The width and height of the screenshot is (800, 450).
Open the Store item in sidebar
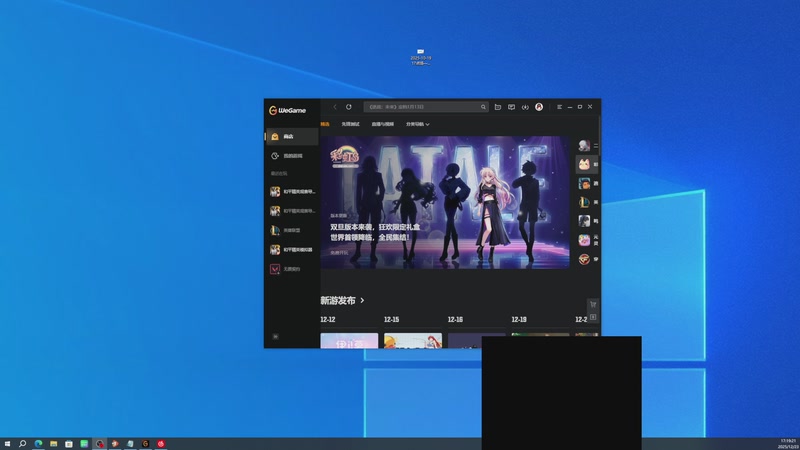pos(292,136)
